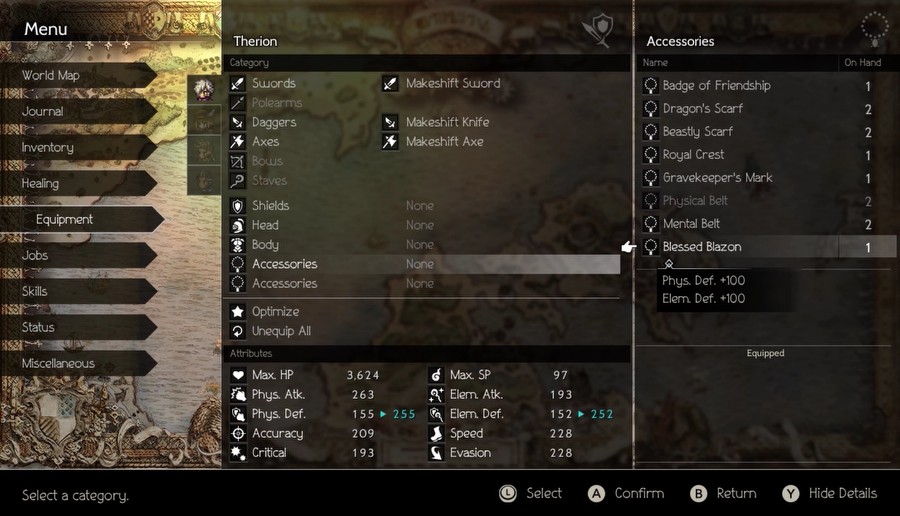The height and width of the screenshot is (516, 900).
Task: Click the Daggers category icon
Action: click(238, 122)
